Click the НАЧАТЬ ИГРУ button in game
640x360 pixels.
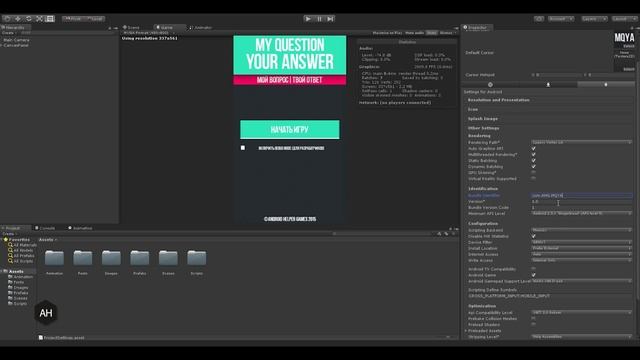click(x=290, y=129)
